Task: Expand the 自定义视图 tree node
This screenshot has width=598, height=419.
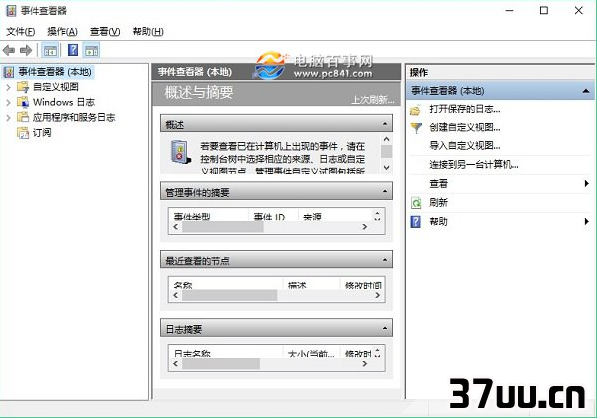Action: click(8, 87)
